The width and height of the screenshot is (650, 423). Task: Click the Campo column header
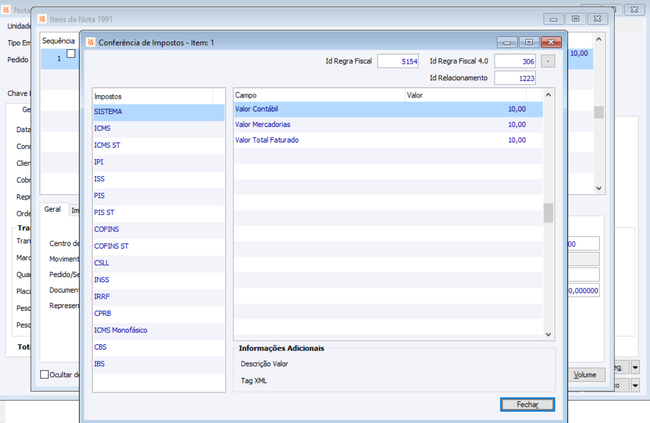(x=320, y=95)
